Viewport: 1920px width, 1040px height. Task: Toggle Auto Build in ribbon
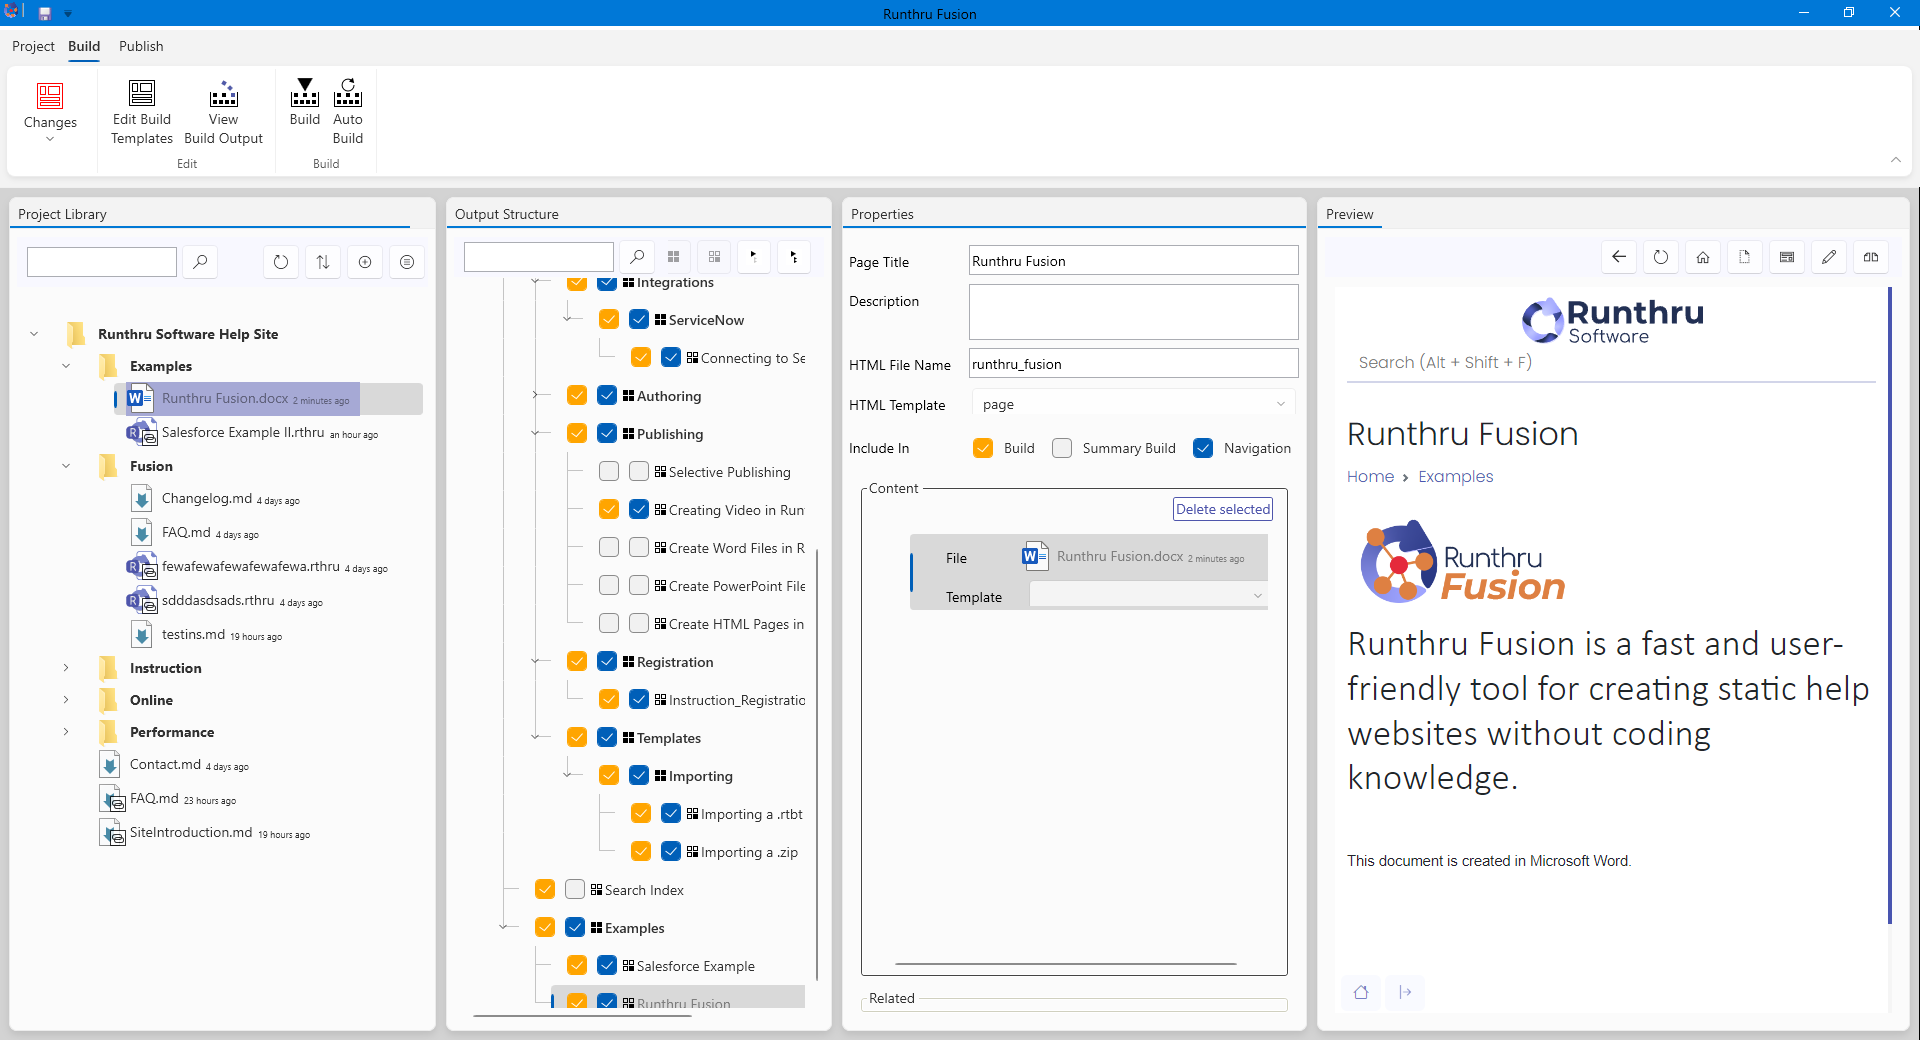[x=348, y=113]
